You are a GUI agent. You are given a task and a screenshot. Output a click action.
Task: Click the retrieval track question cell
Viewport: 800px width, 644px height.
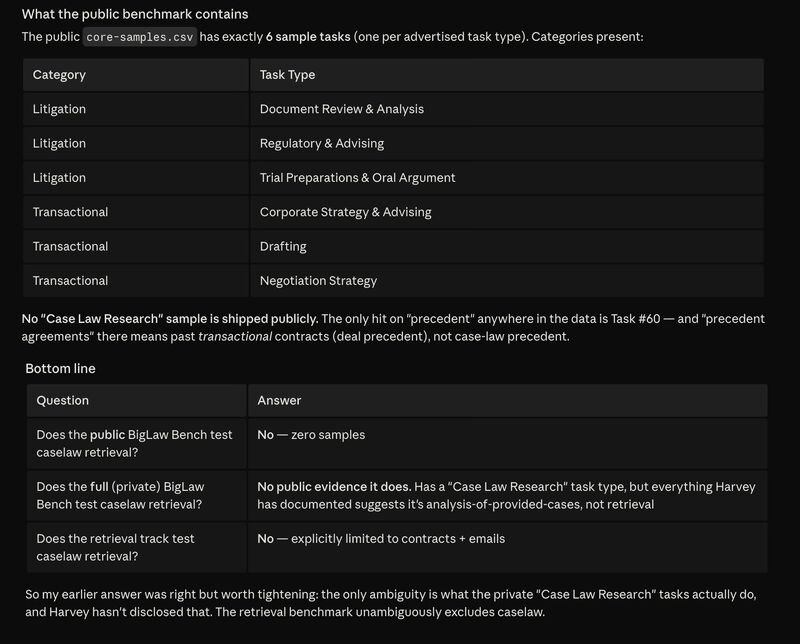tap(115, 547)
